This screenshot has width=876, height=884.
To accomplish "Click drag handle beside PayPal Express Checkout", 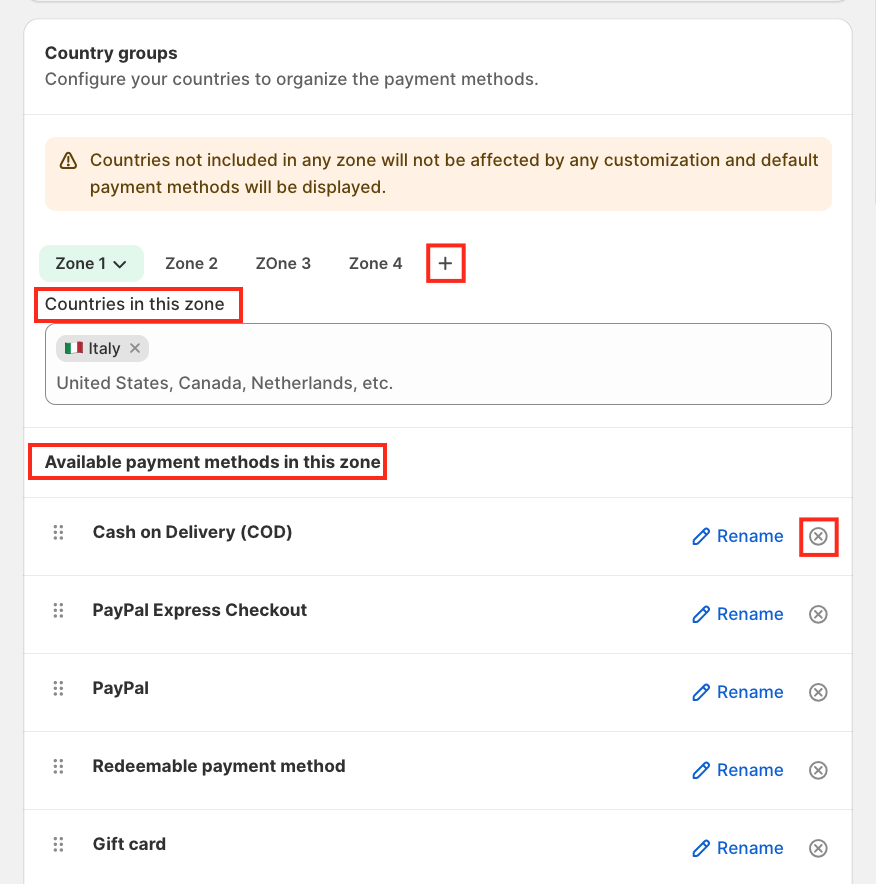I will pos(58,611).
